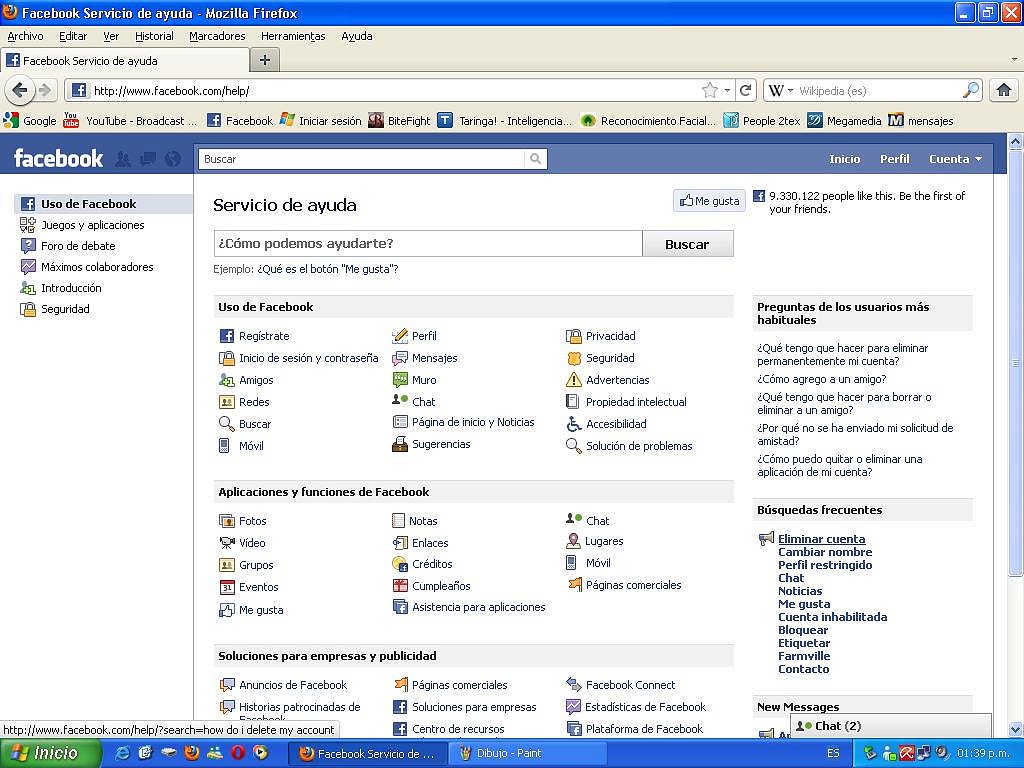Click the Advertencias warning triangle icon
Viewport: 1024px width, 768px height.
click(x=573, y=379)
